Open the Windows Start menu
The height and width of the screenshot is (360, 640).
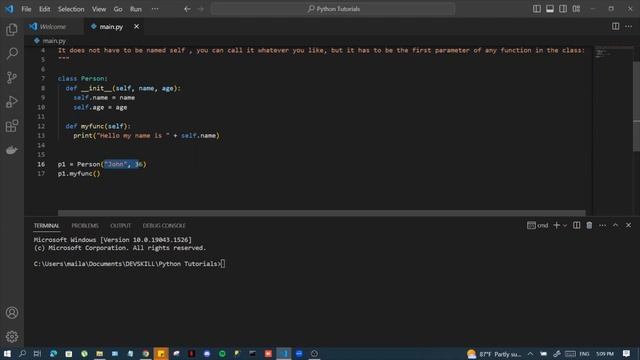click(x=7, y=353)
